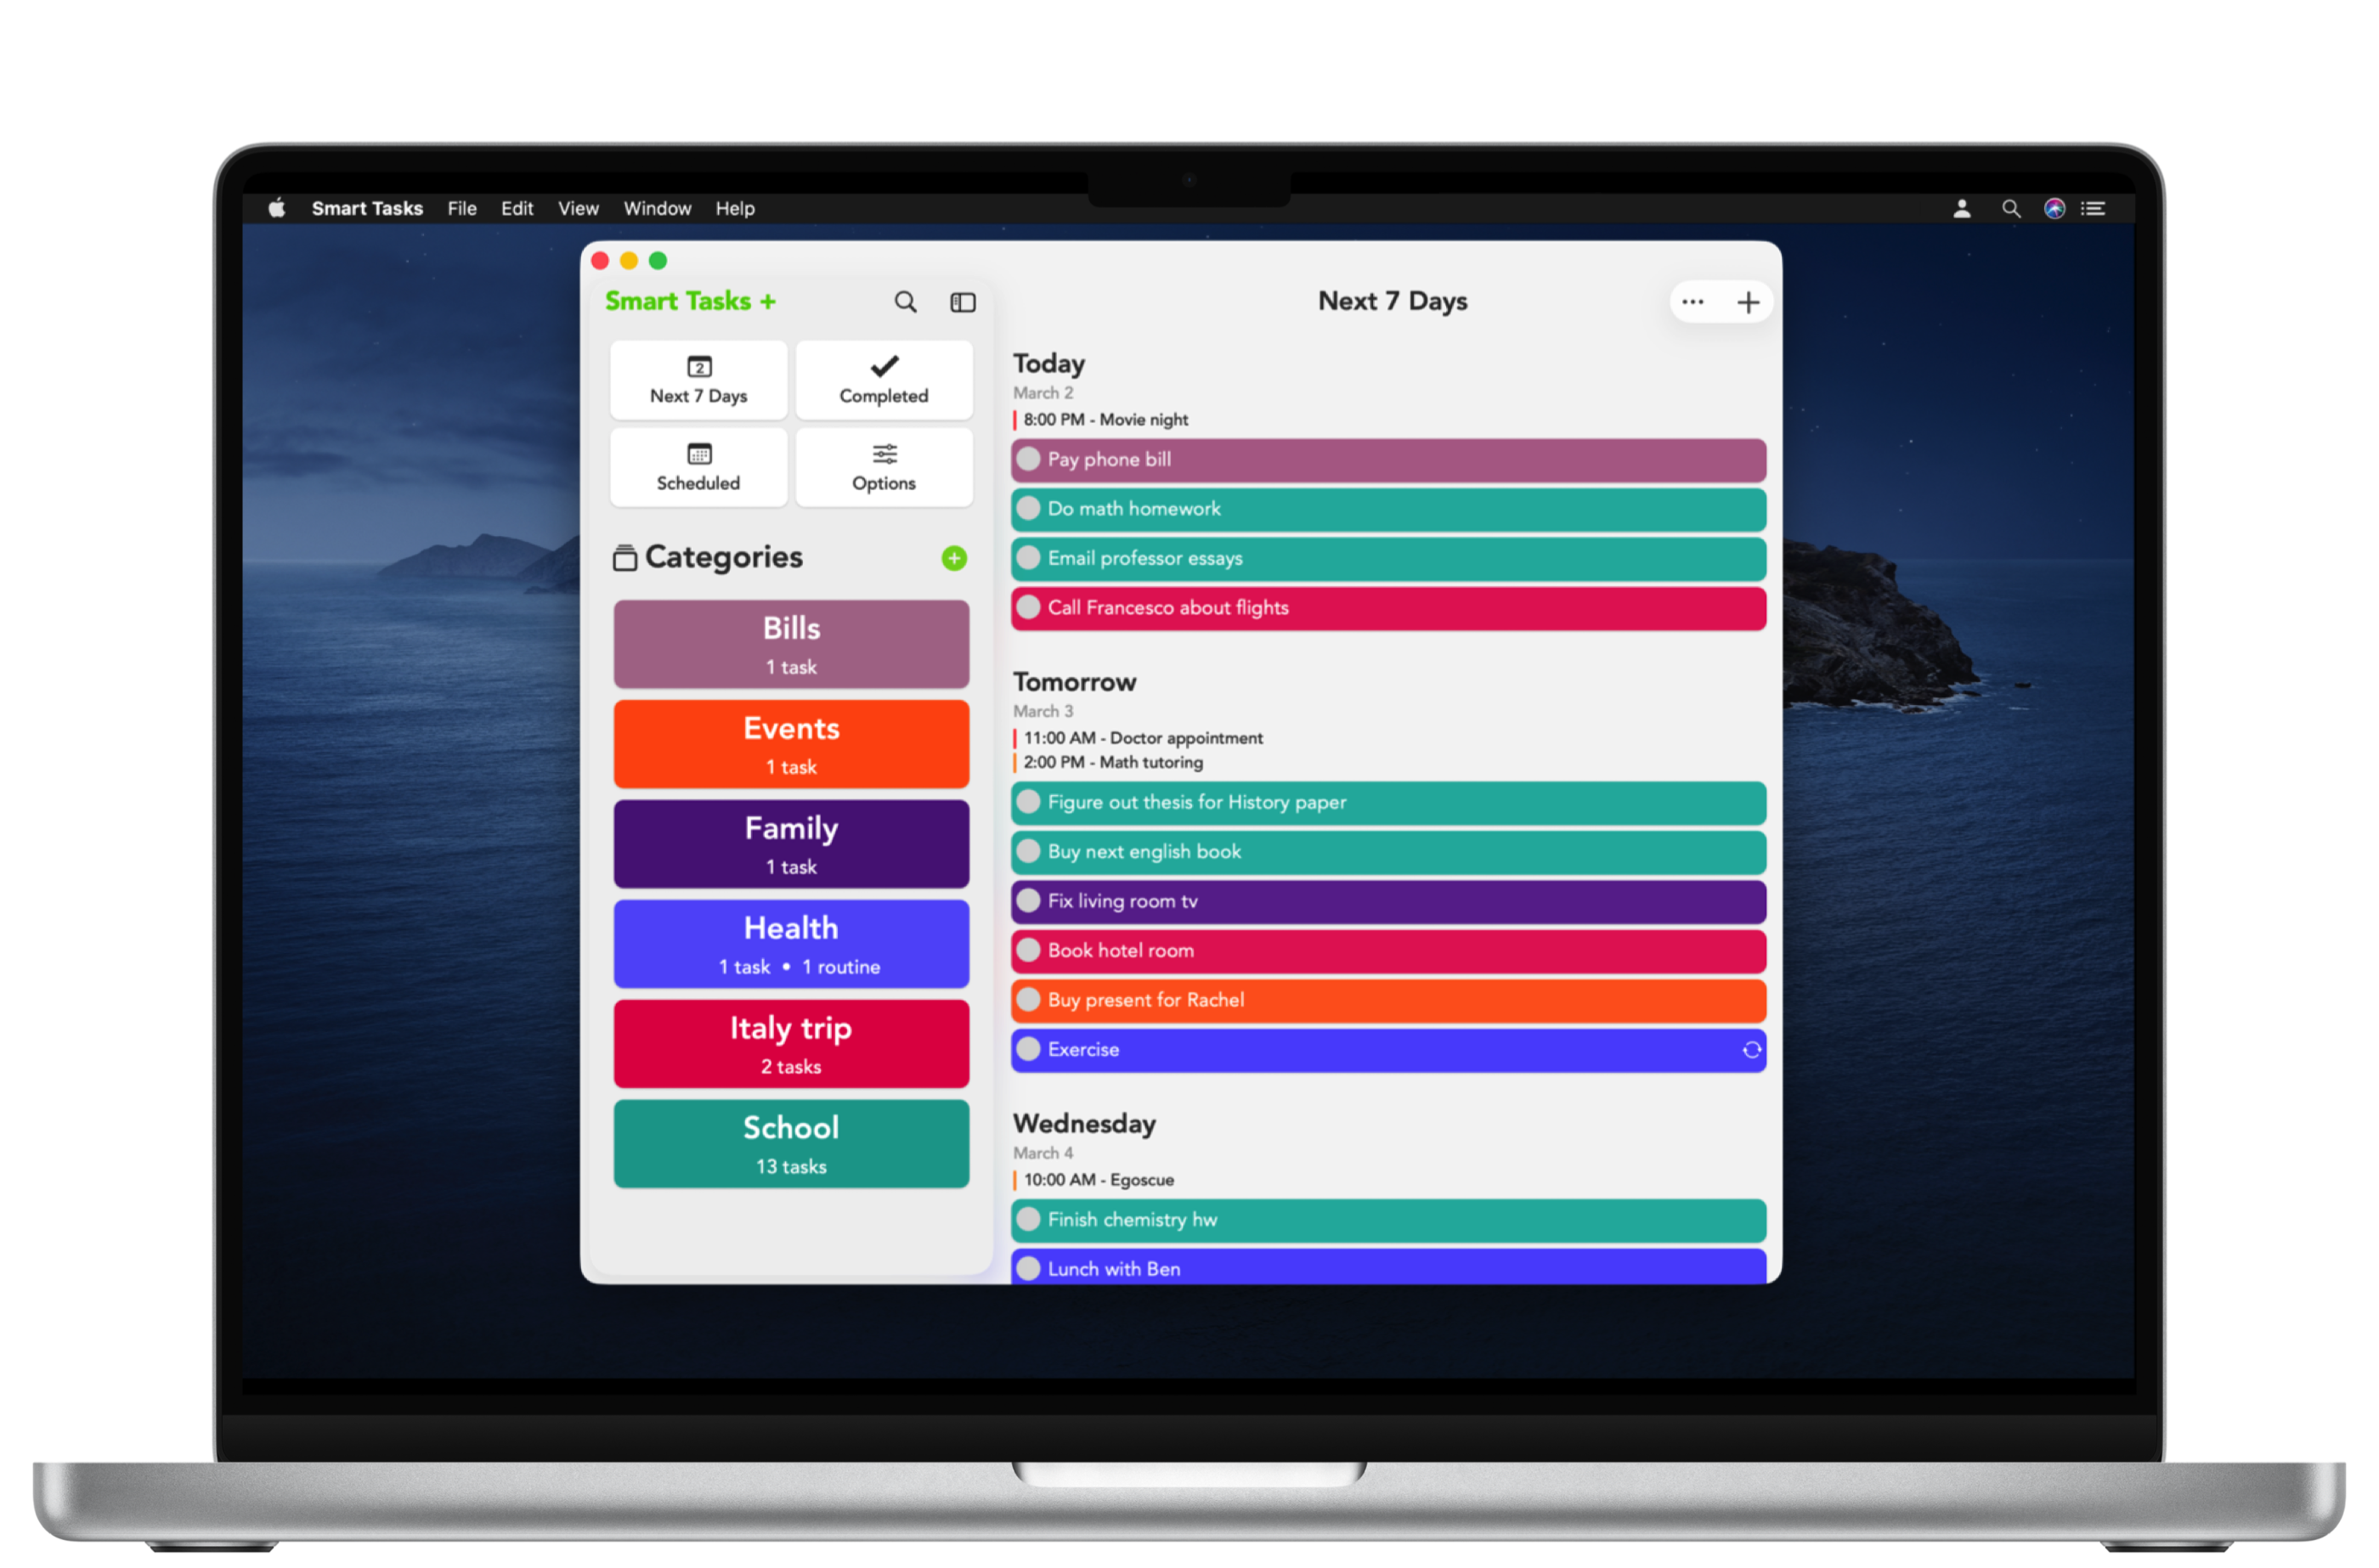Viewport: 2379px width, 1568px height.
Task: Check off Do math homework
Action: click(1028, 509)
